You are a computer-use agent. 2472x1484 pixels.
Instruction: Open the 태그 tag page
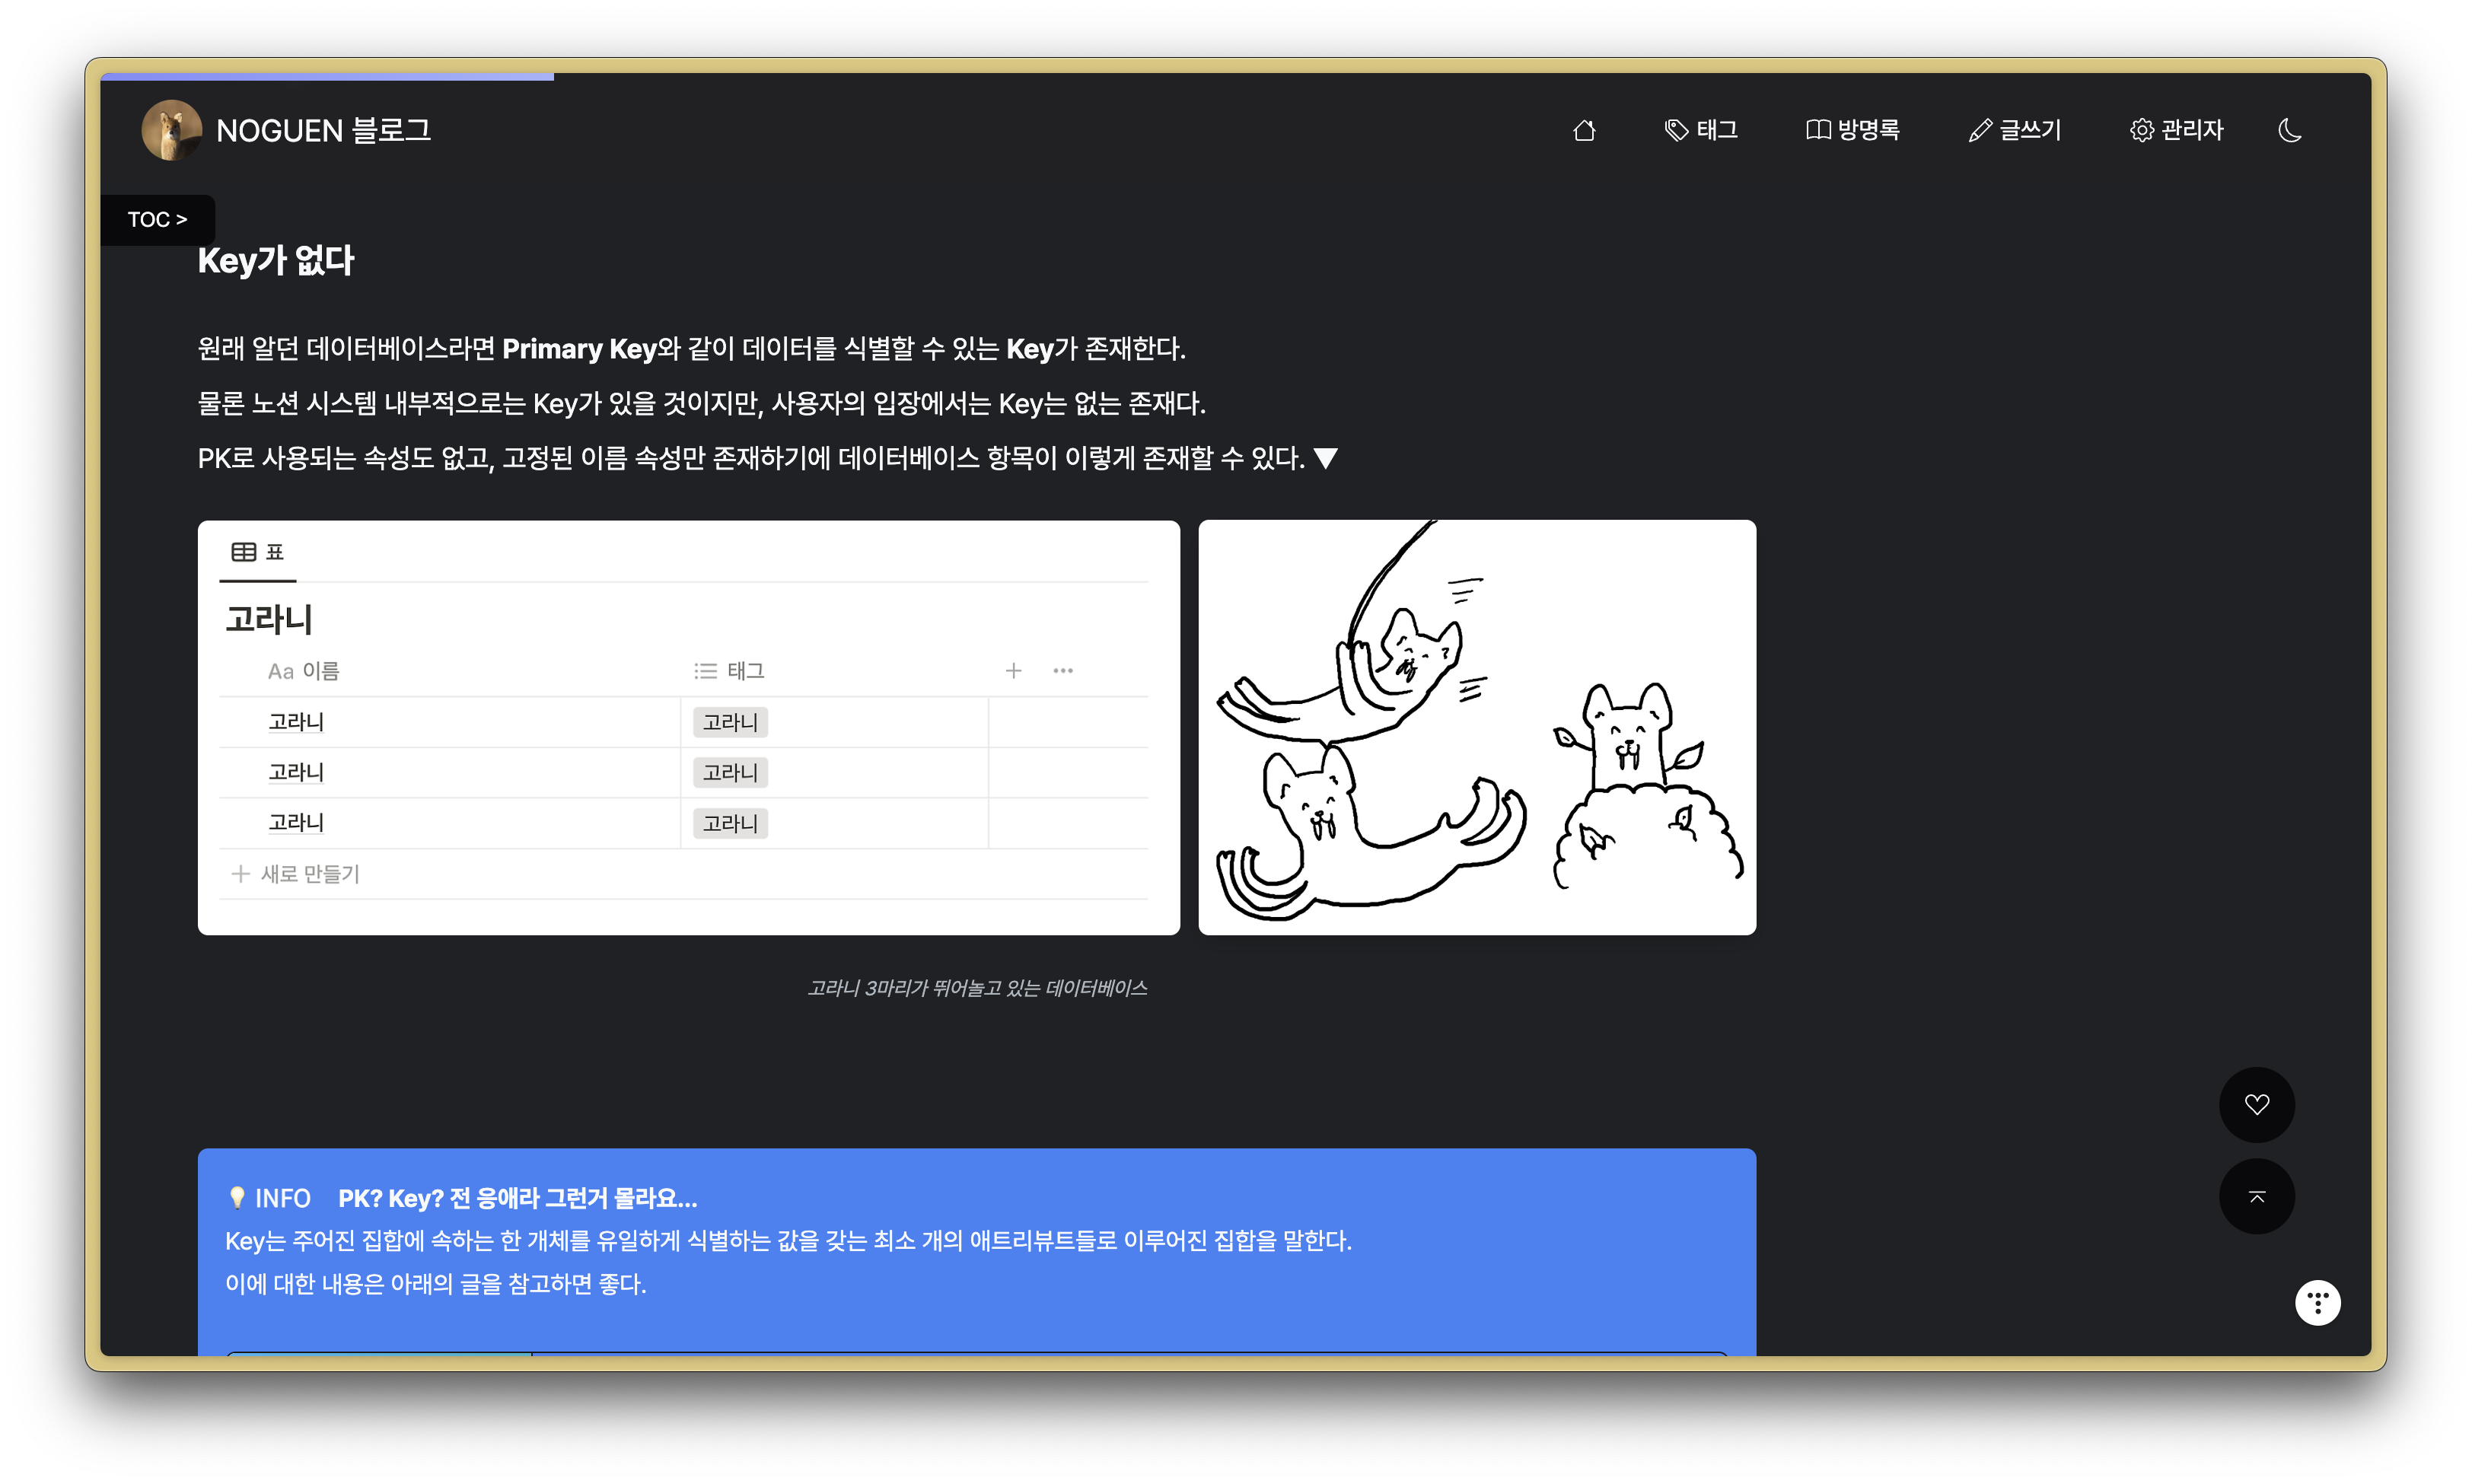pos(1701,130)
